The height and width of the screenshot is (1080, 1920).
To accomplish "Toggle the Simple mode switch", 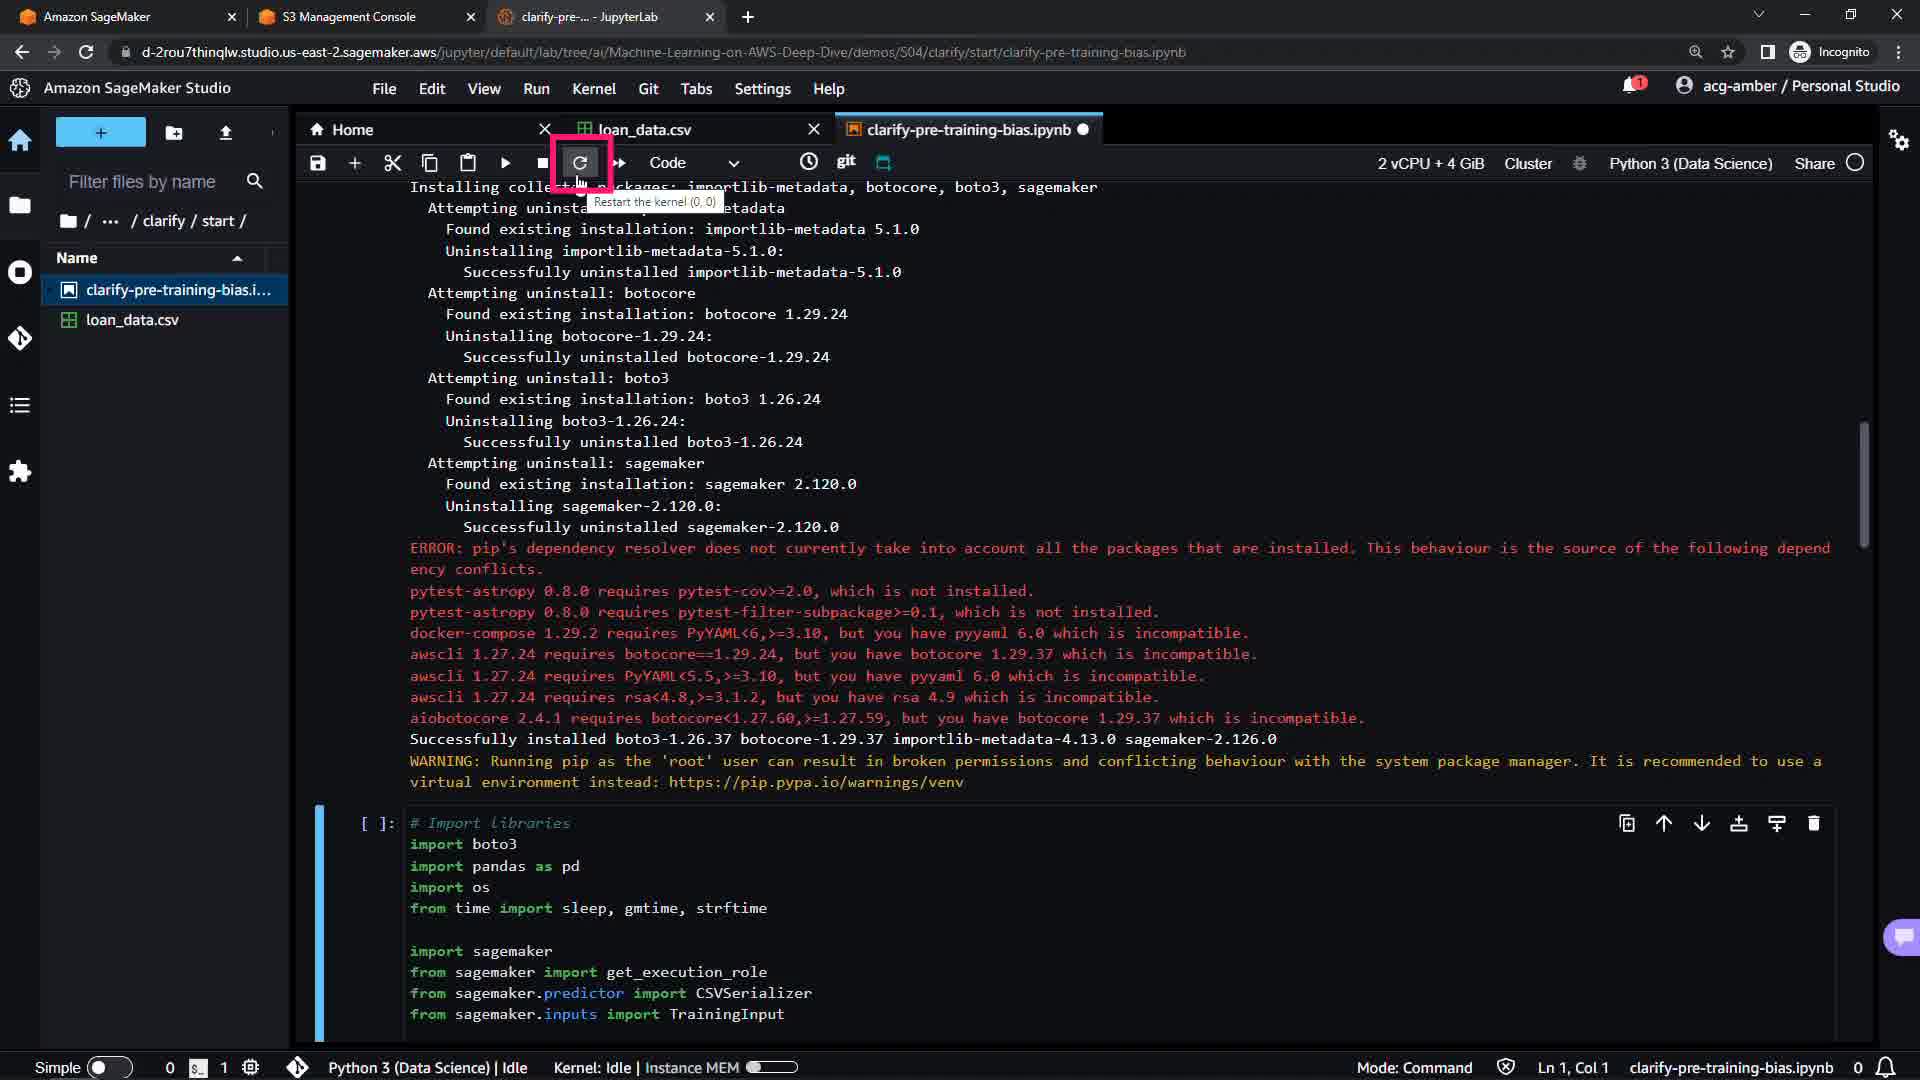I will (109, 1067).
